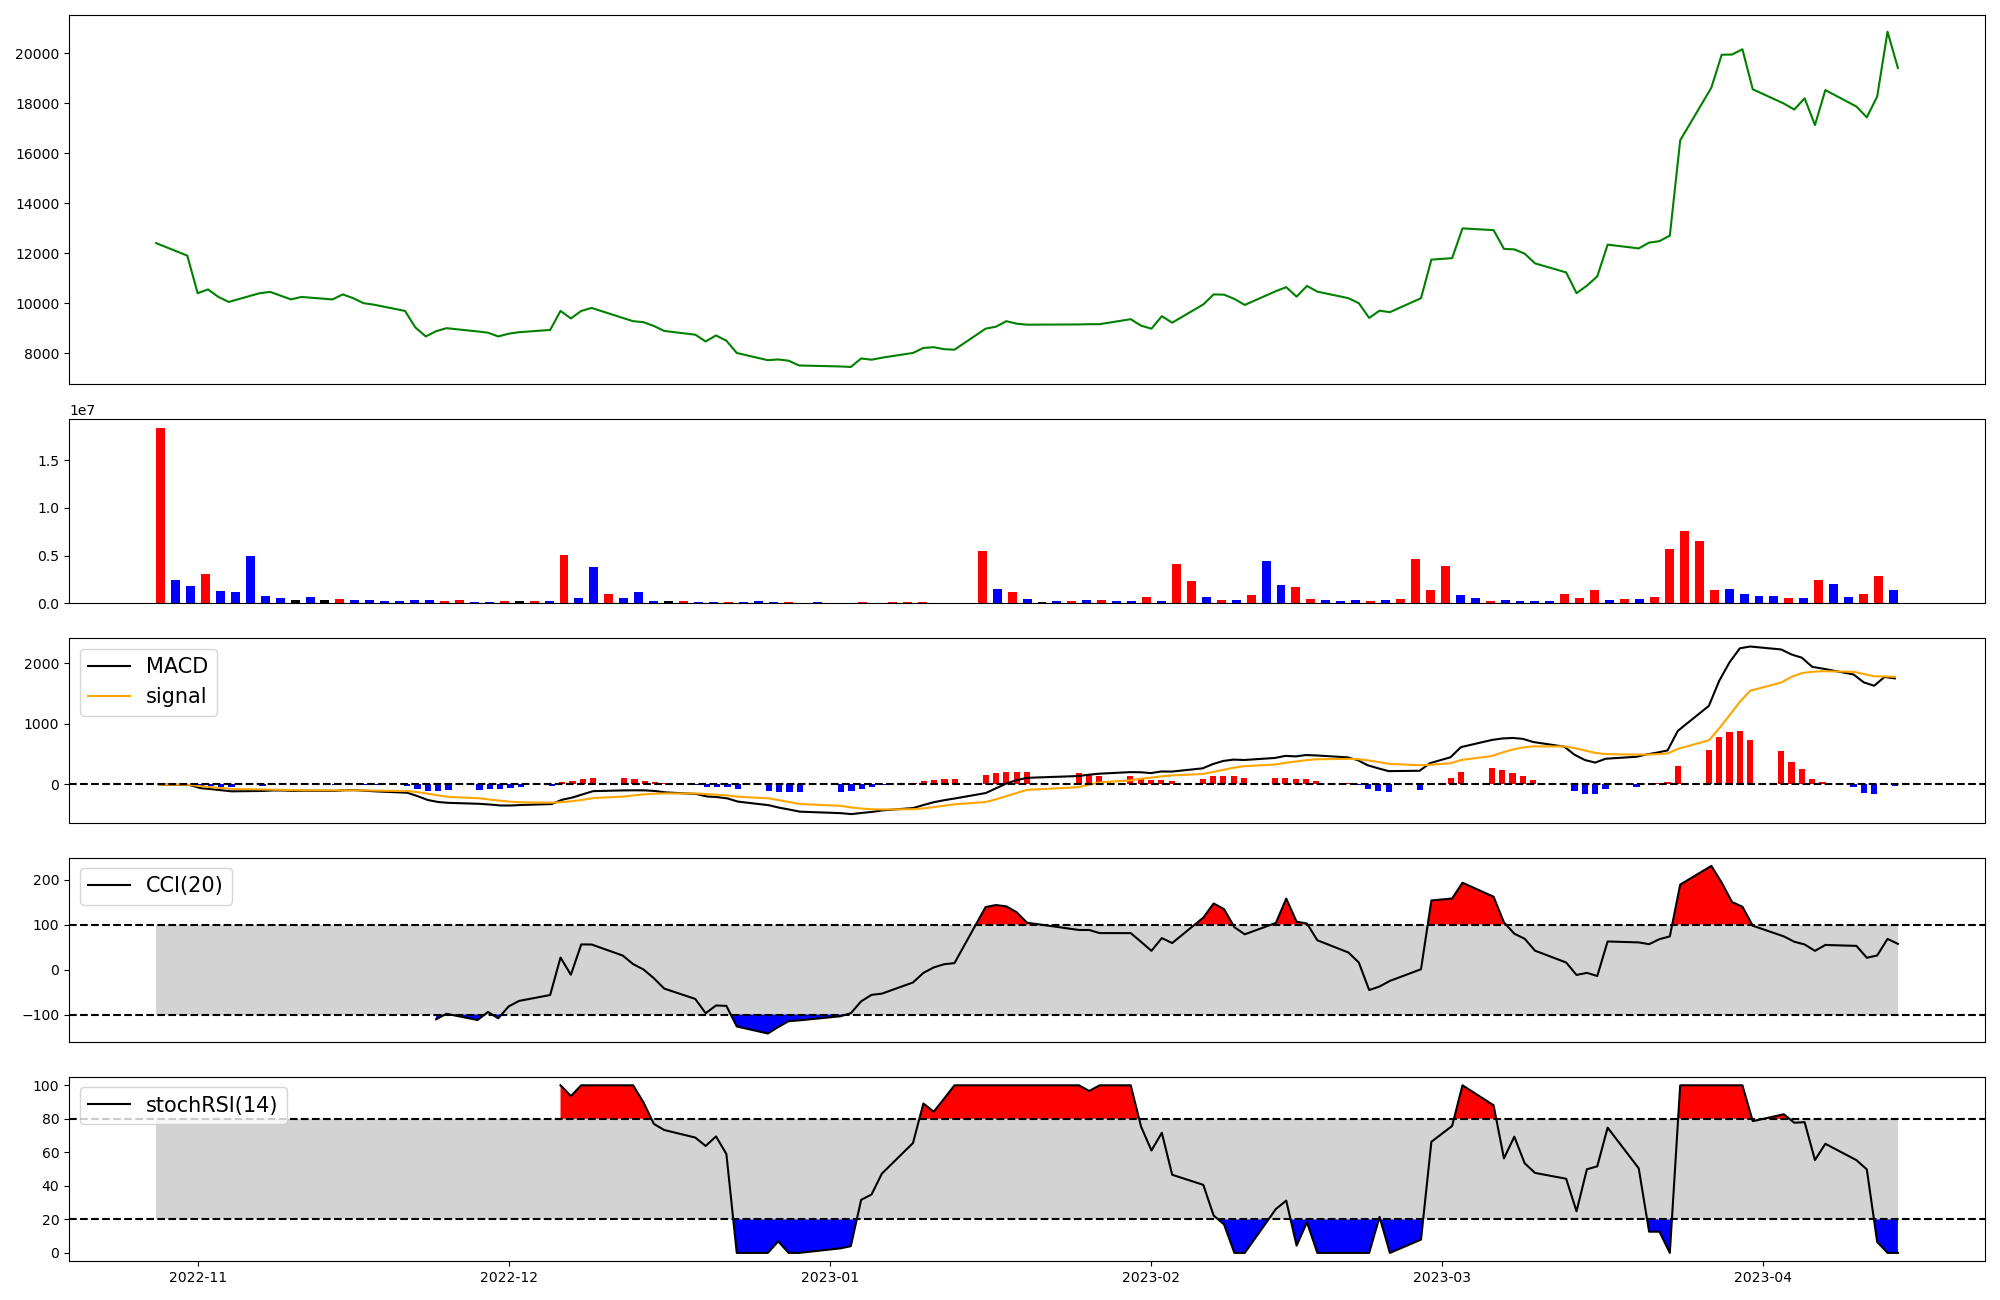This screenshot has width=2000, height=1300.
Task: Click the 8000 price axis label
Action: (x=40, y=354)
